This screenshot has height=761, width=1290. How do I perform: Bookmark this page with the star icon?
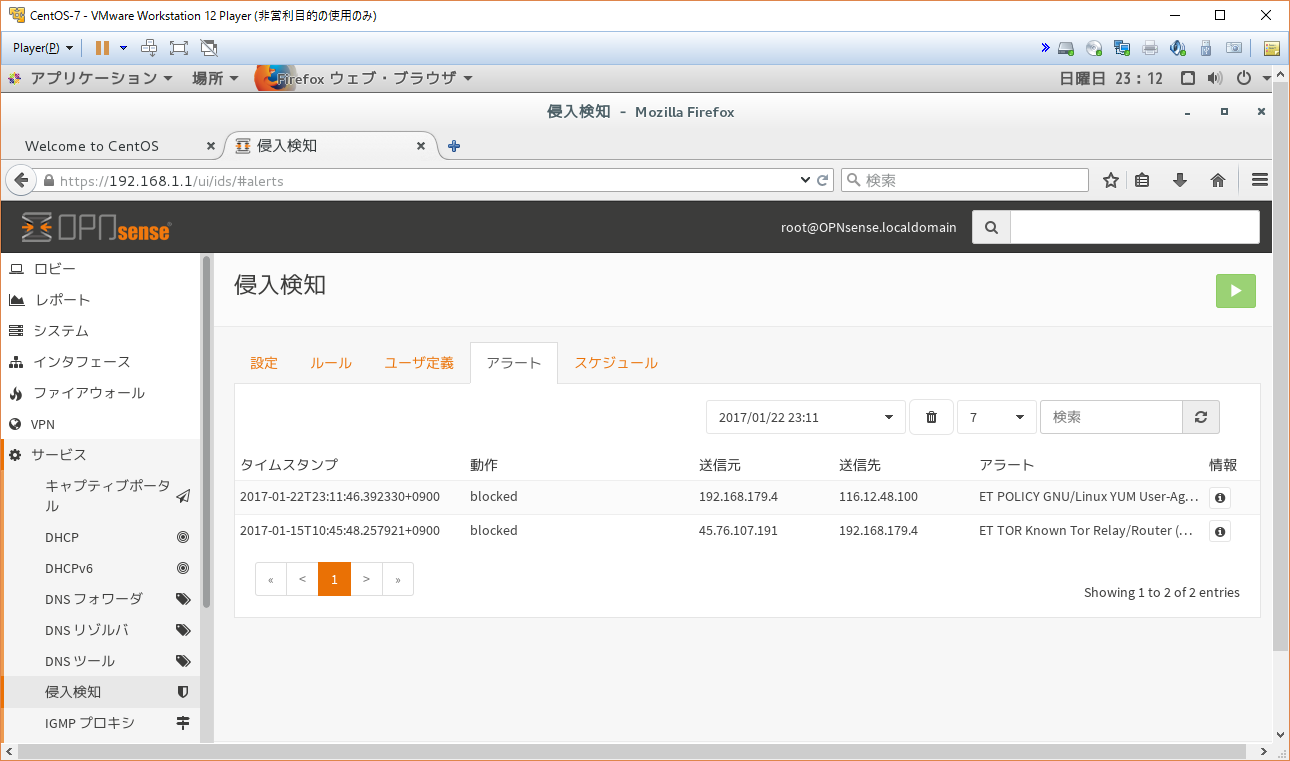[1111, 180]
